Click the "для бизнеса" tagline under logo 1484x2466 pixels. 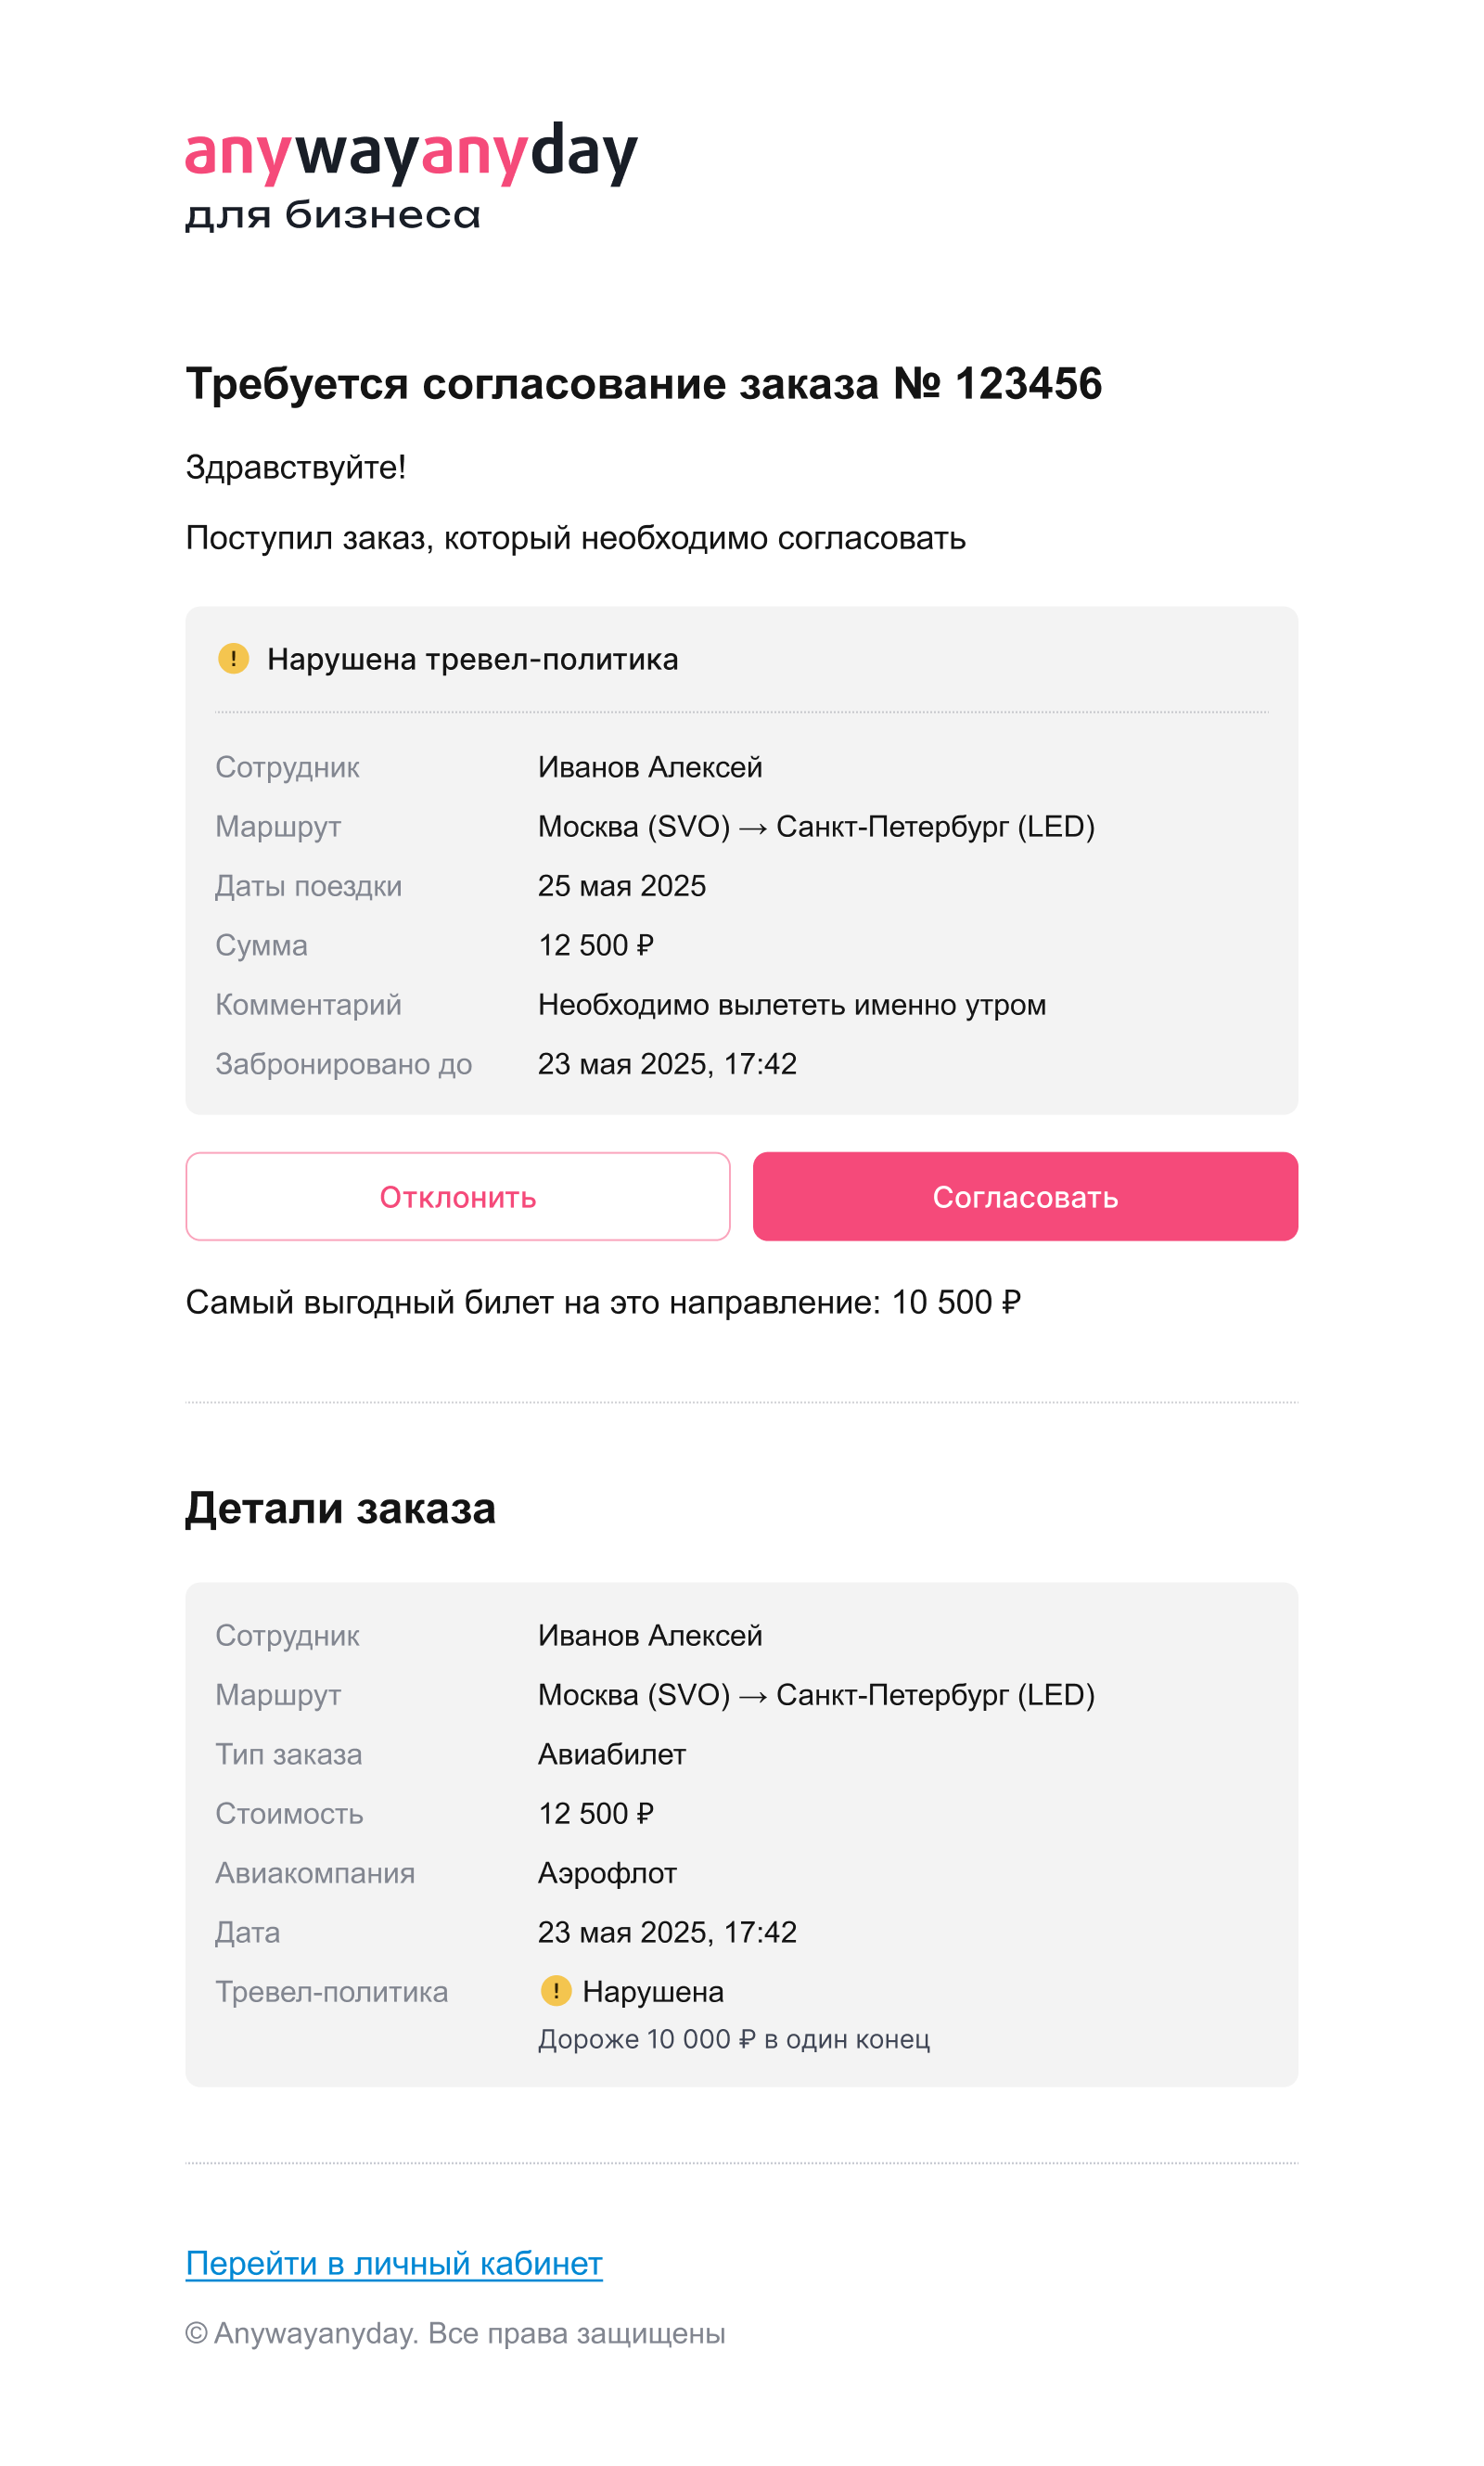(x=332, y=215)
